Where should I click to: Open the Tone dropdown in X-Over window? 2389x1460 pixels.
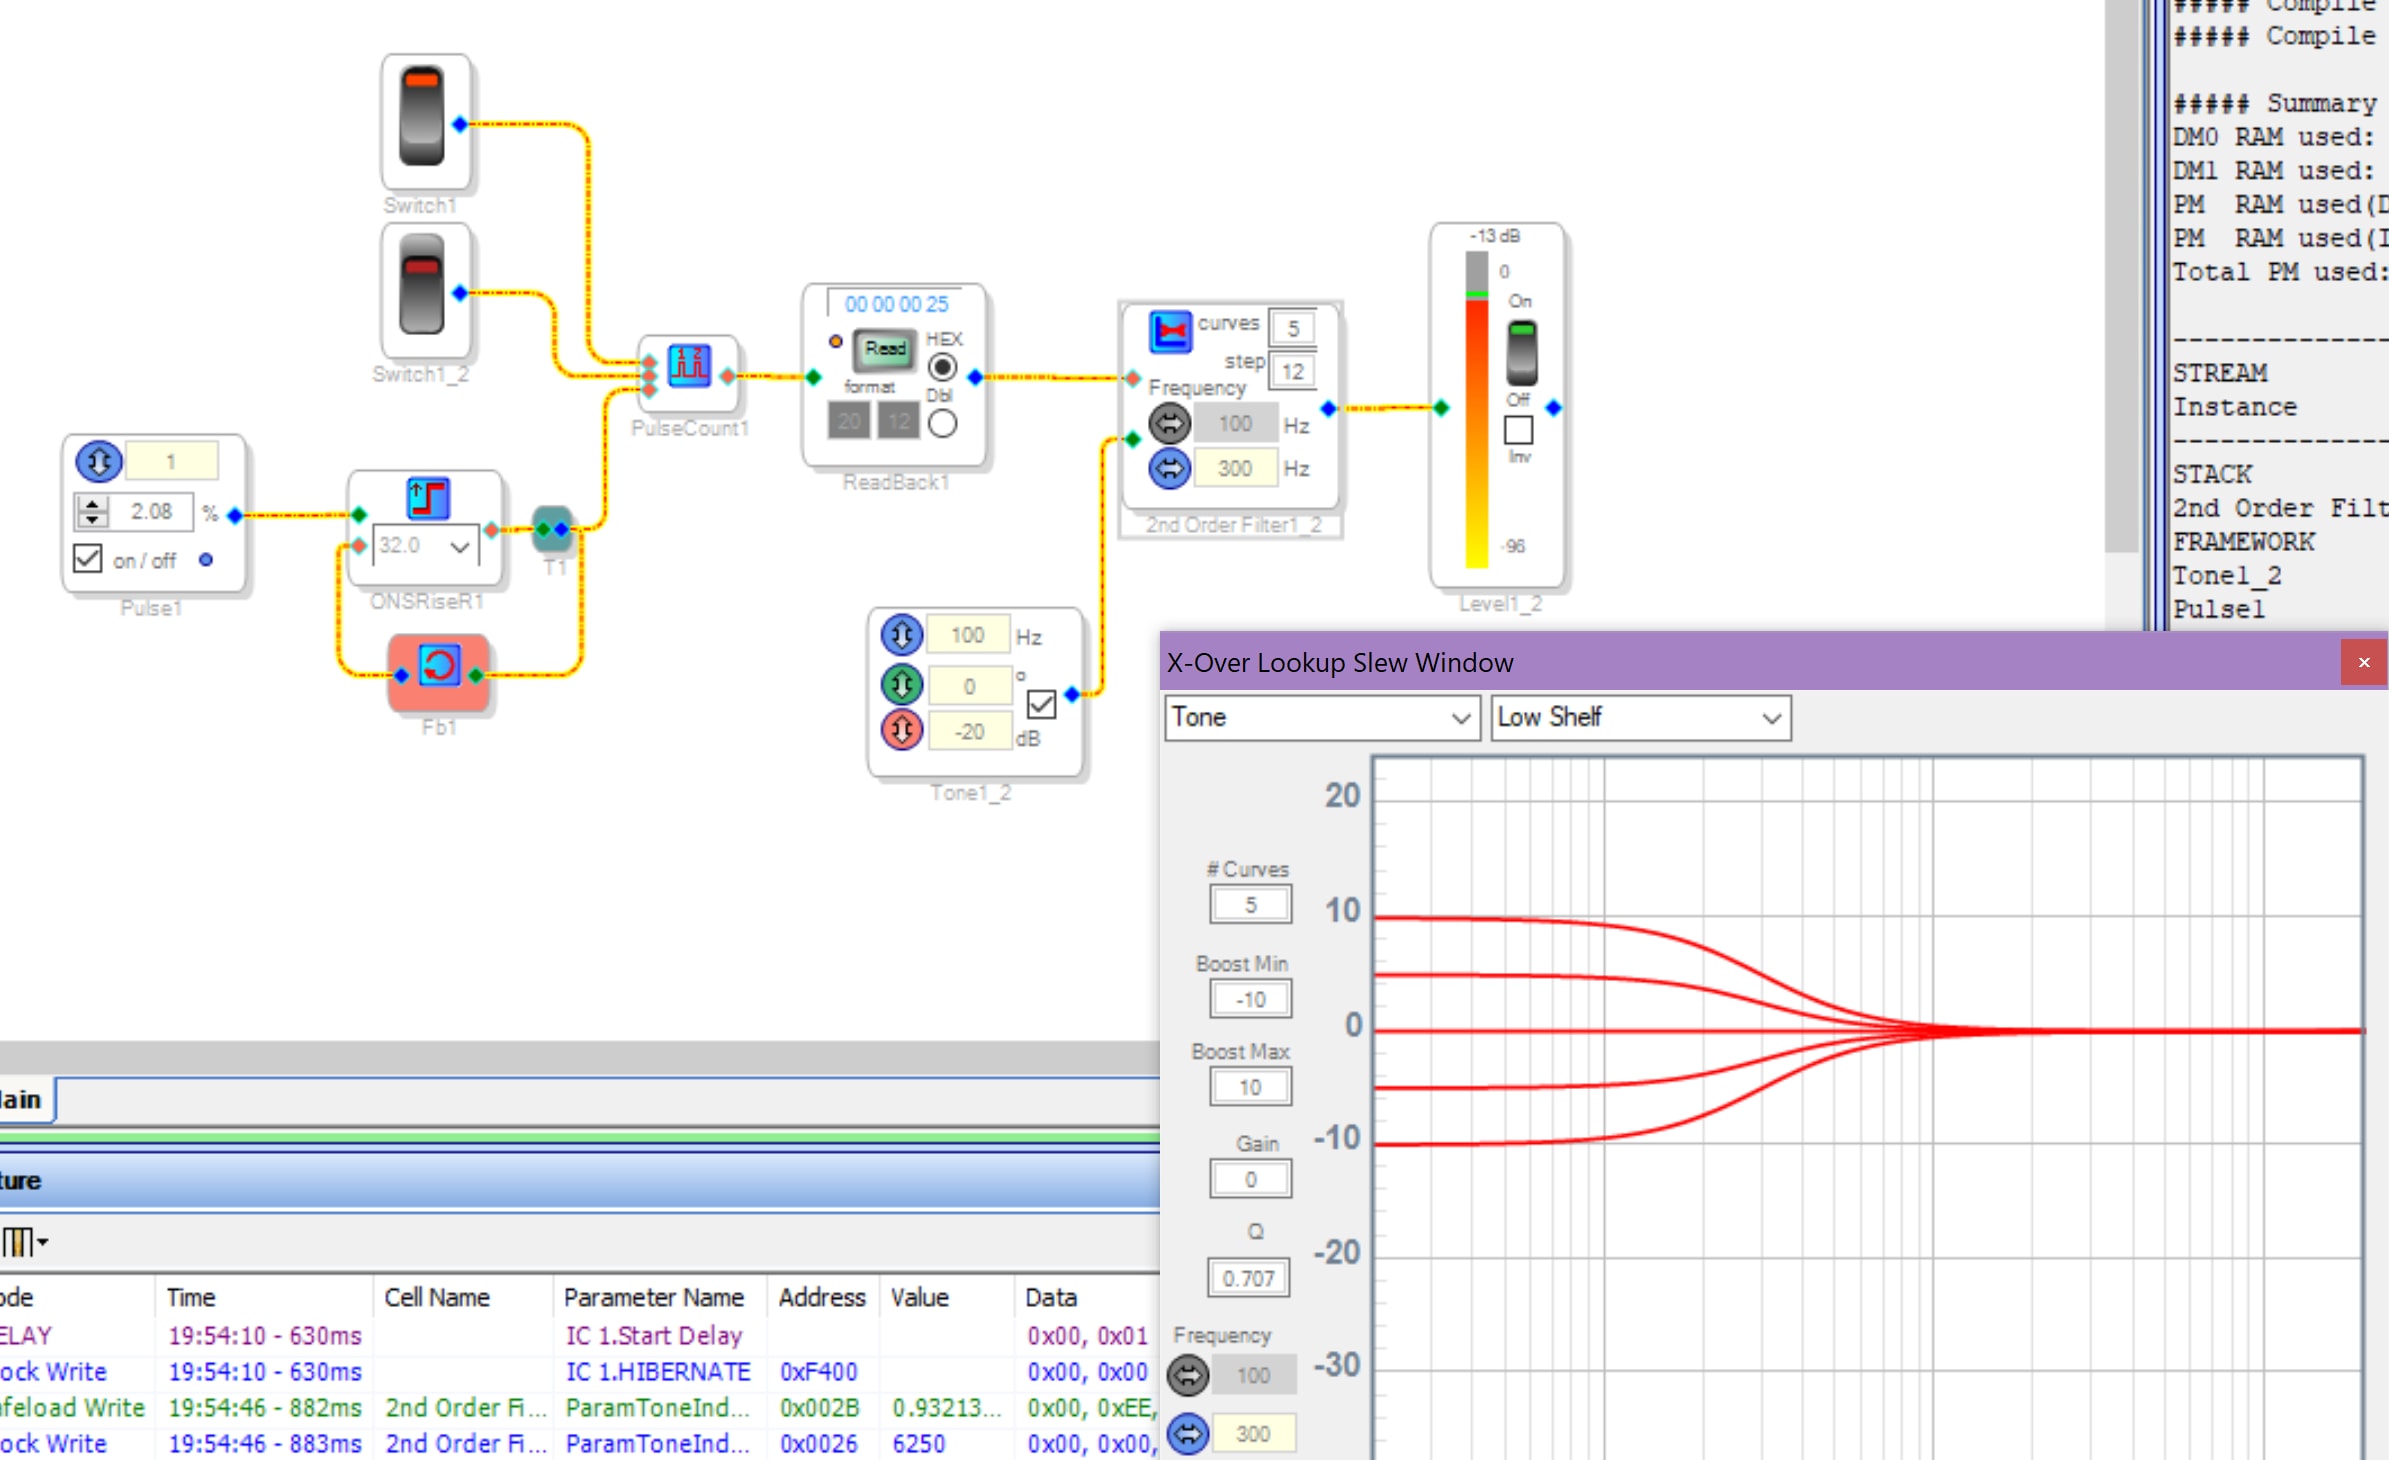[1322, 718]
